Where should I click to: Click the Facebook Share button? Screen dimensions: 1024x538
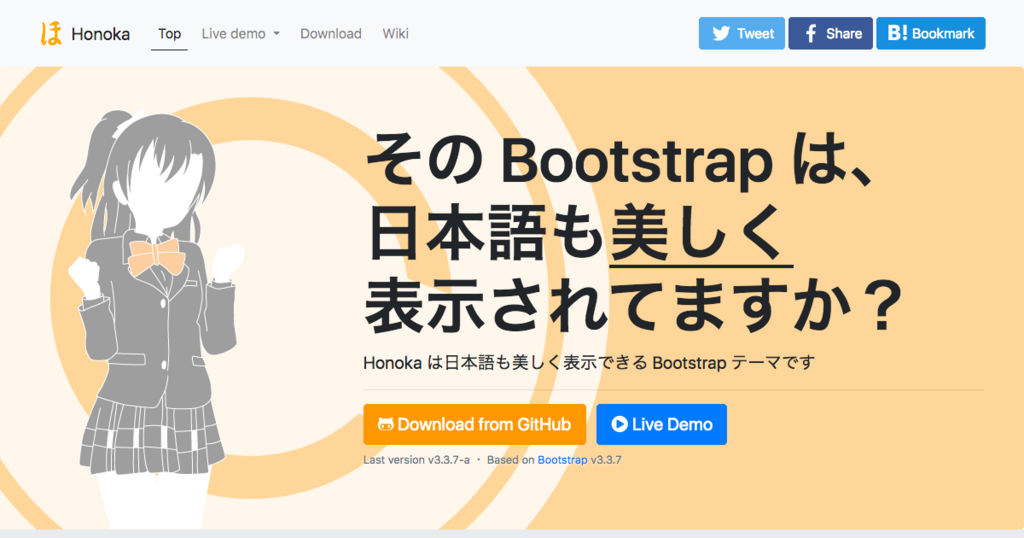830,33
